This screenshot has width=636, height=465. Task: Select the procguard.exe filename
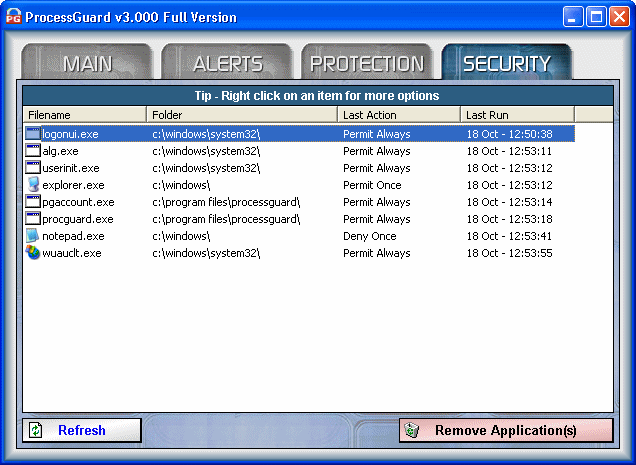point(78,219)
